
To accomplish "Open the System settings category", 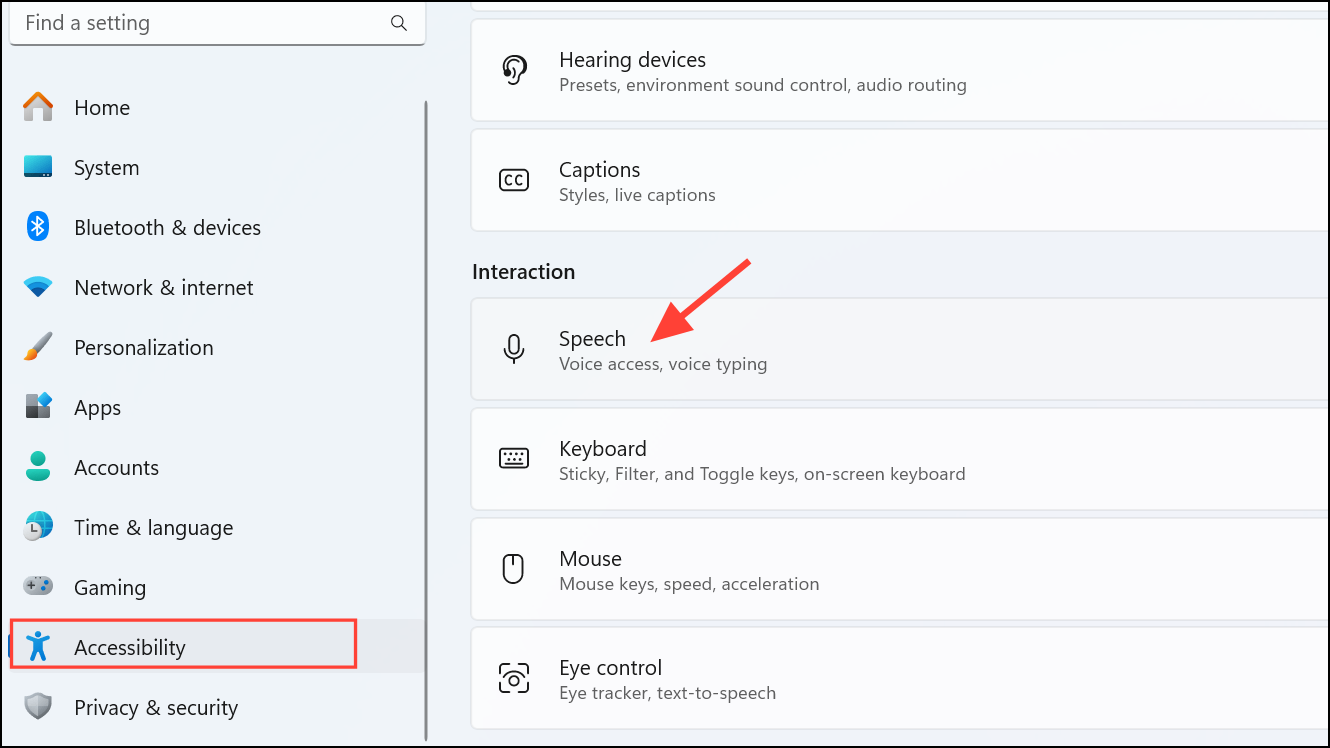I will 106,168.
